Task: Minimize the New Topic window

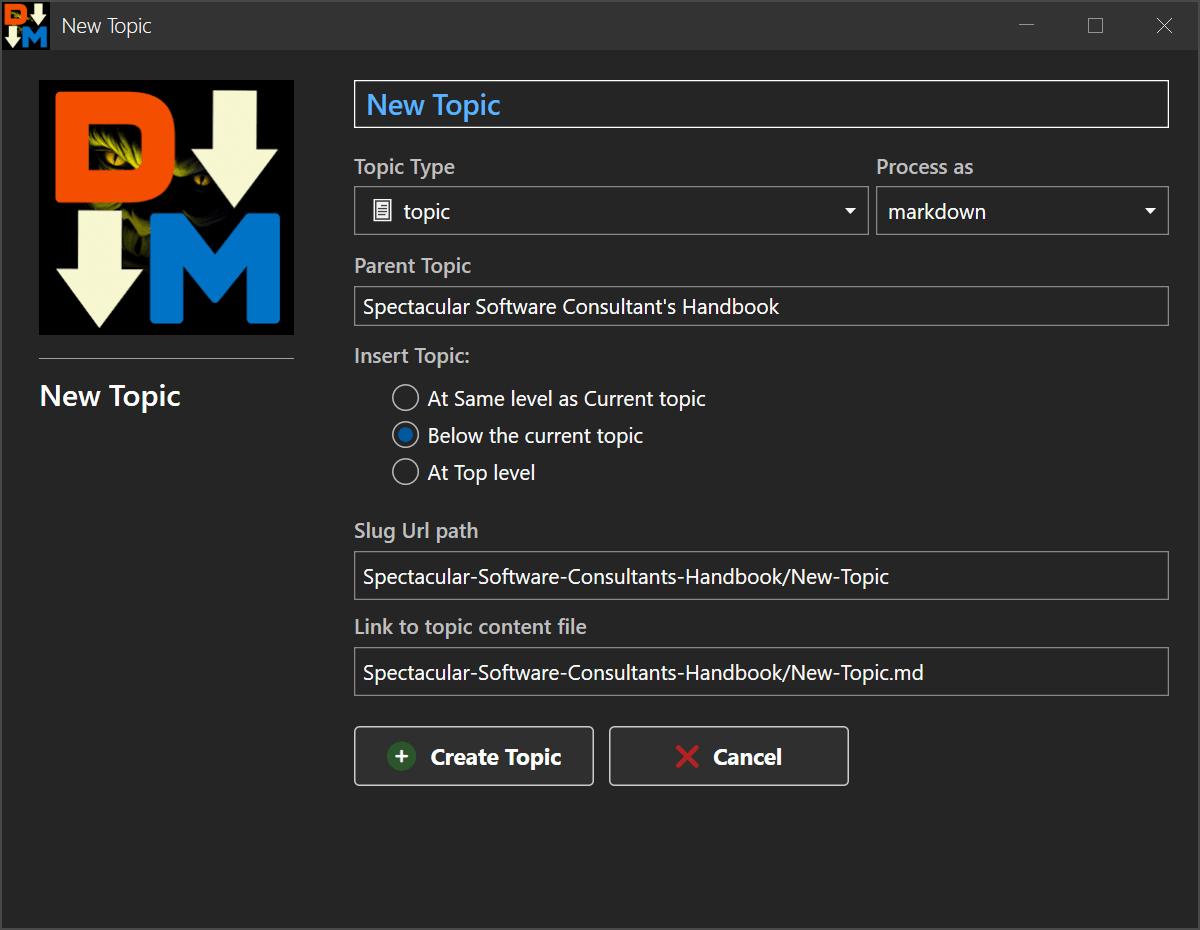Action: tap(1027, 26)
